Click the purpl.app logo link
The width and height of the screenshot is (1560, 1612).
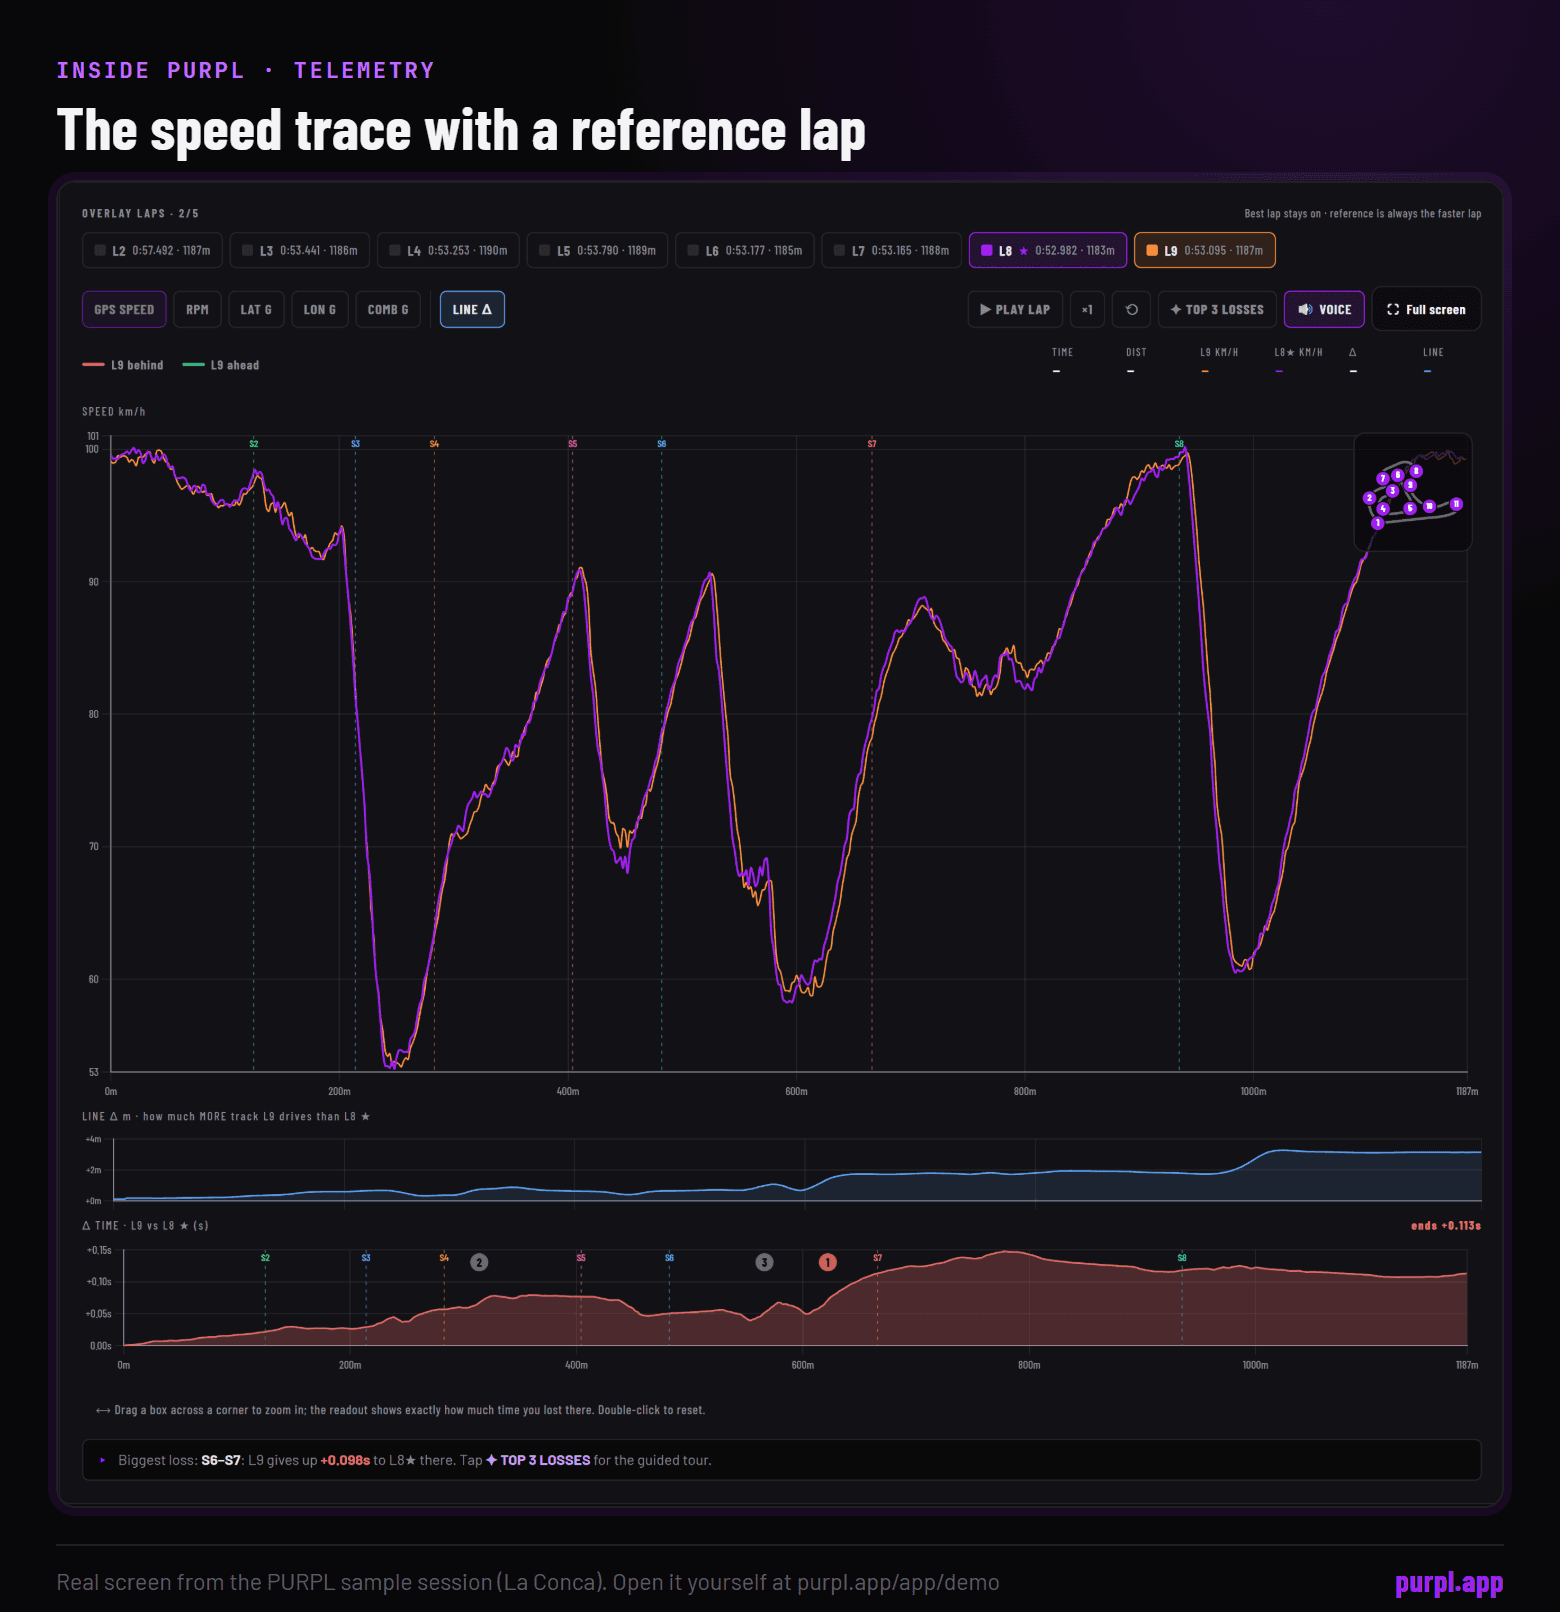pyautogui.click(x=1449, y=1583)
